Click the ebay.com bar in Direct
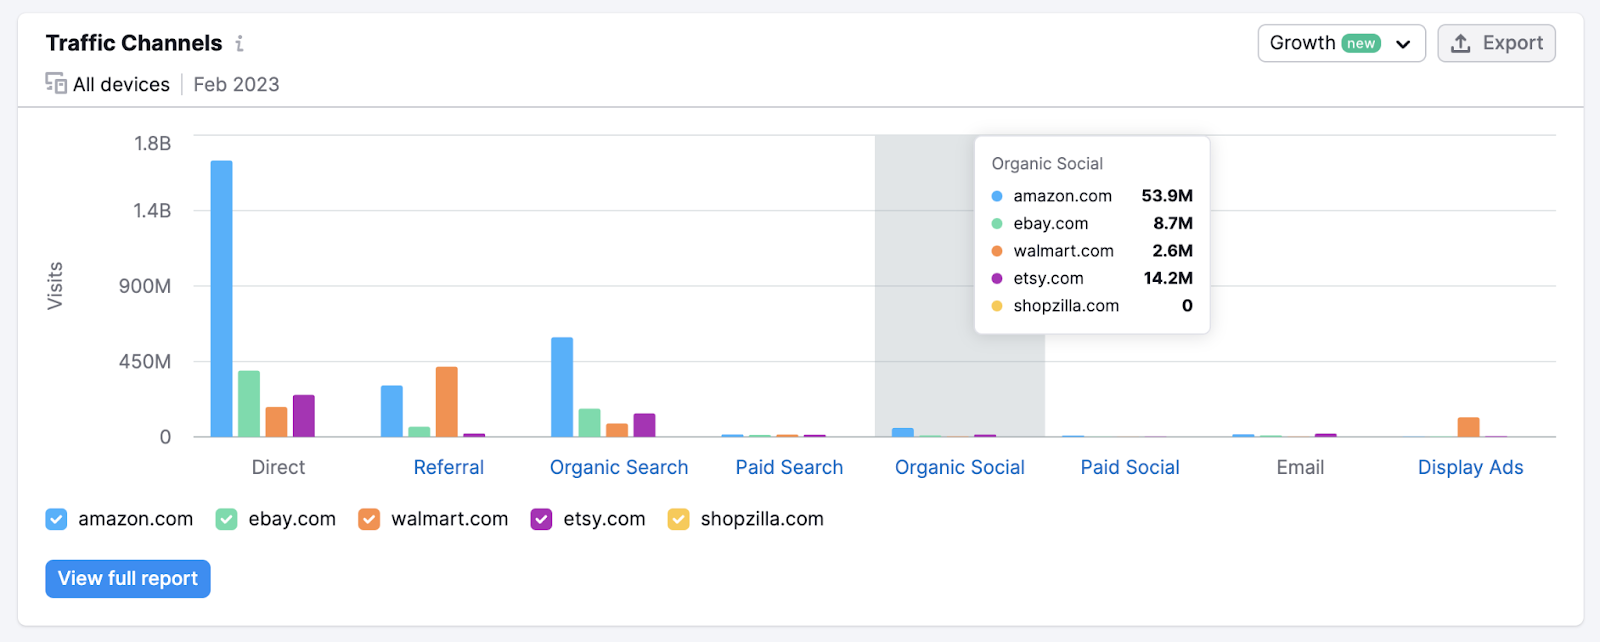1600x642 pixels. coord(249,404)
